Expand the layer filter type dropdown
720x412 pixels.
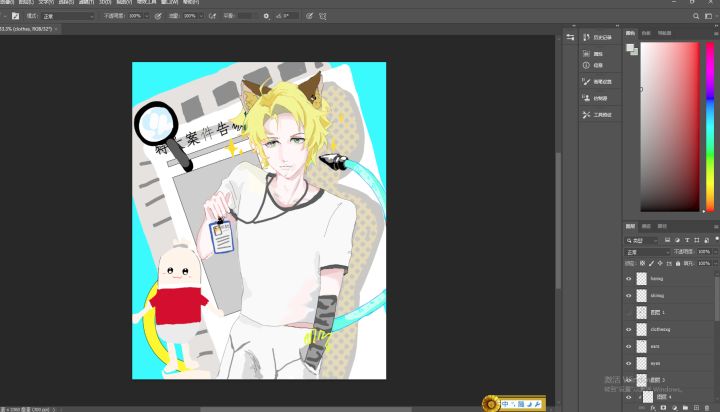tap(642, 240)
